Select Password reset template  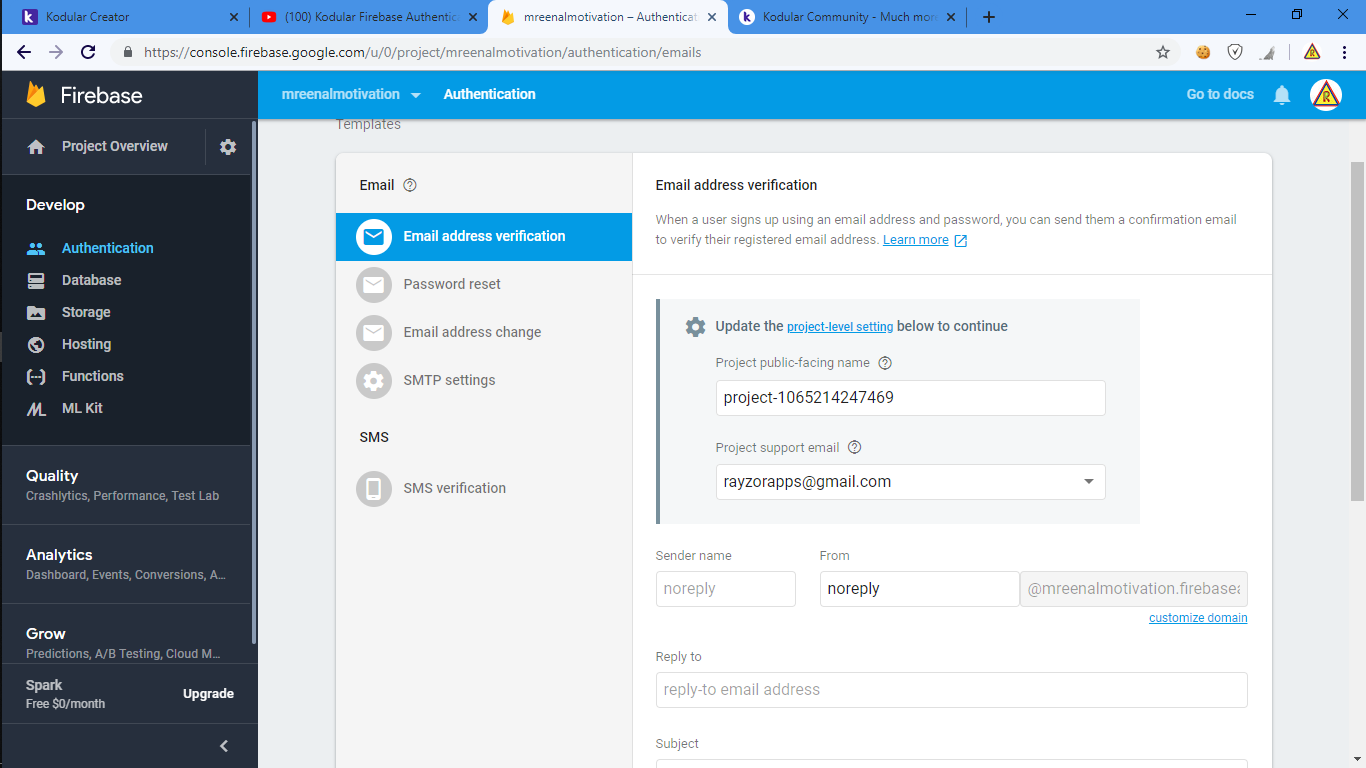(x=484, y=284)
